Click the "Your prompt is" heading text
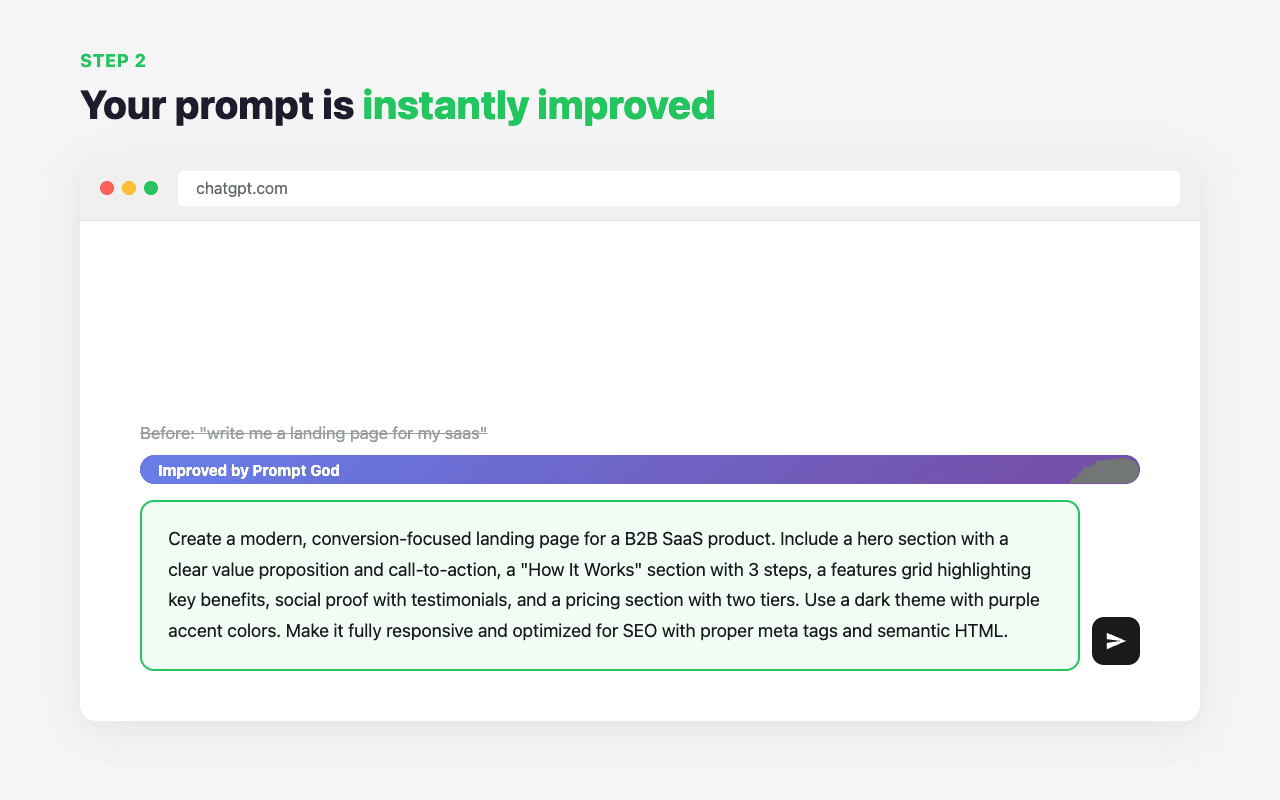 pos(217,105)
